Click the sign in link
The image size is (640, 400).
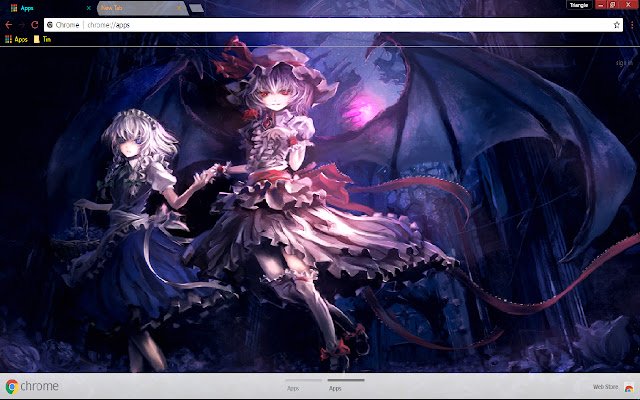point(624,63)
